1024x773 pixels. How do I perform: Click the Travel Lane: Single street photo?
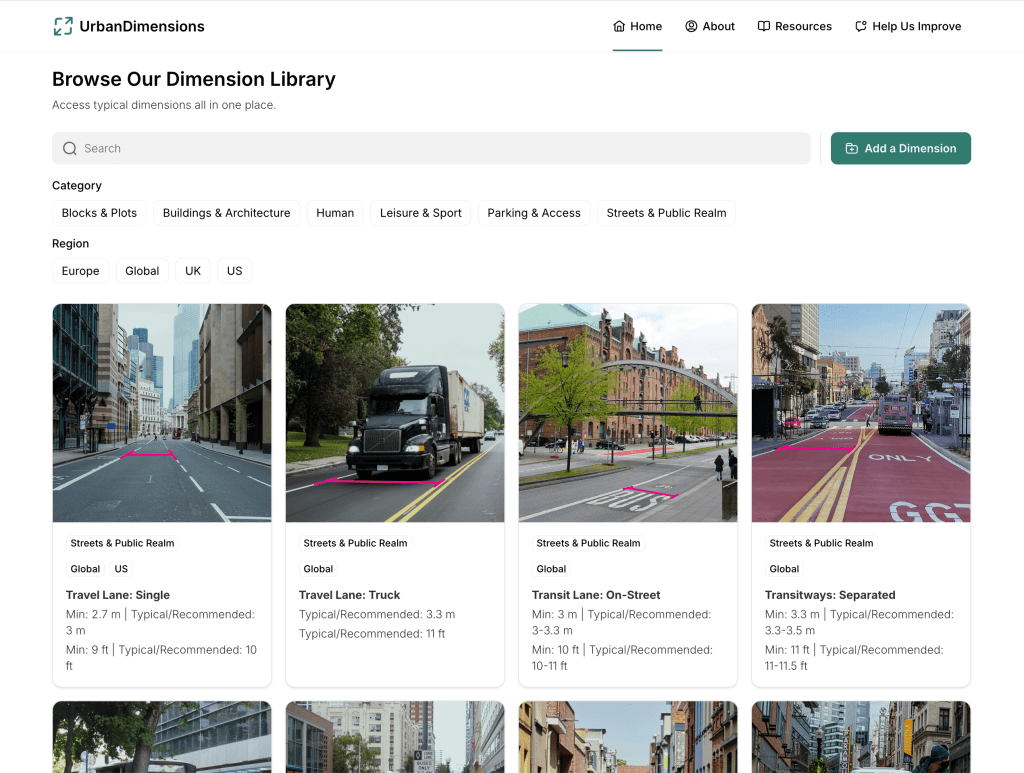pyautogui.click(x=162, y=413)
